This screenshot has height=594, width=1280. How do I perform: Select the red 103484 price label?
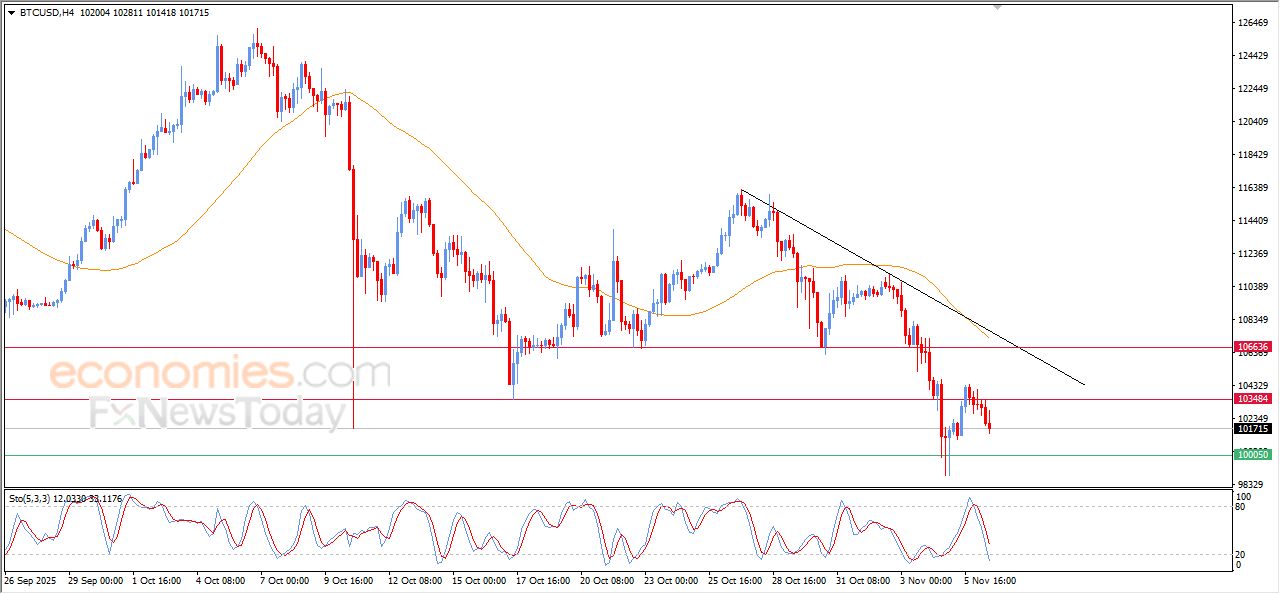pos(1253,399)
